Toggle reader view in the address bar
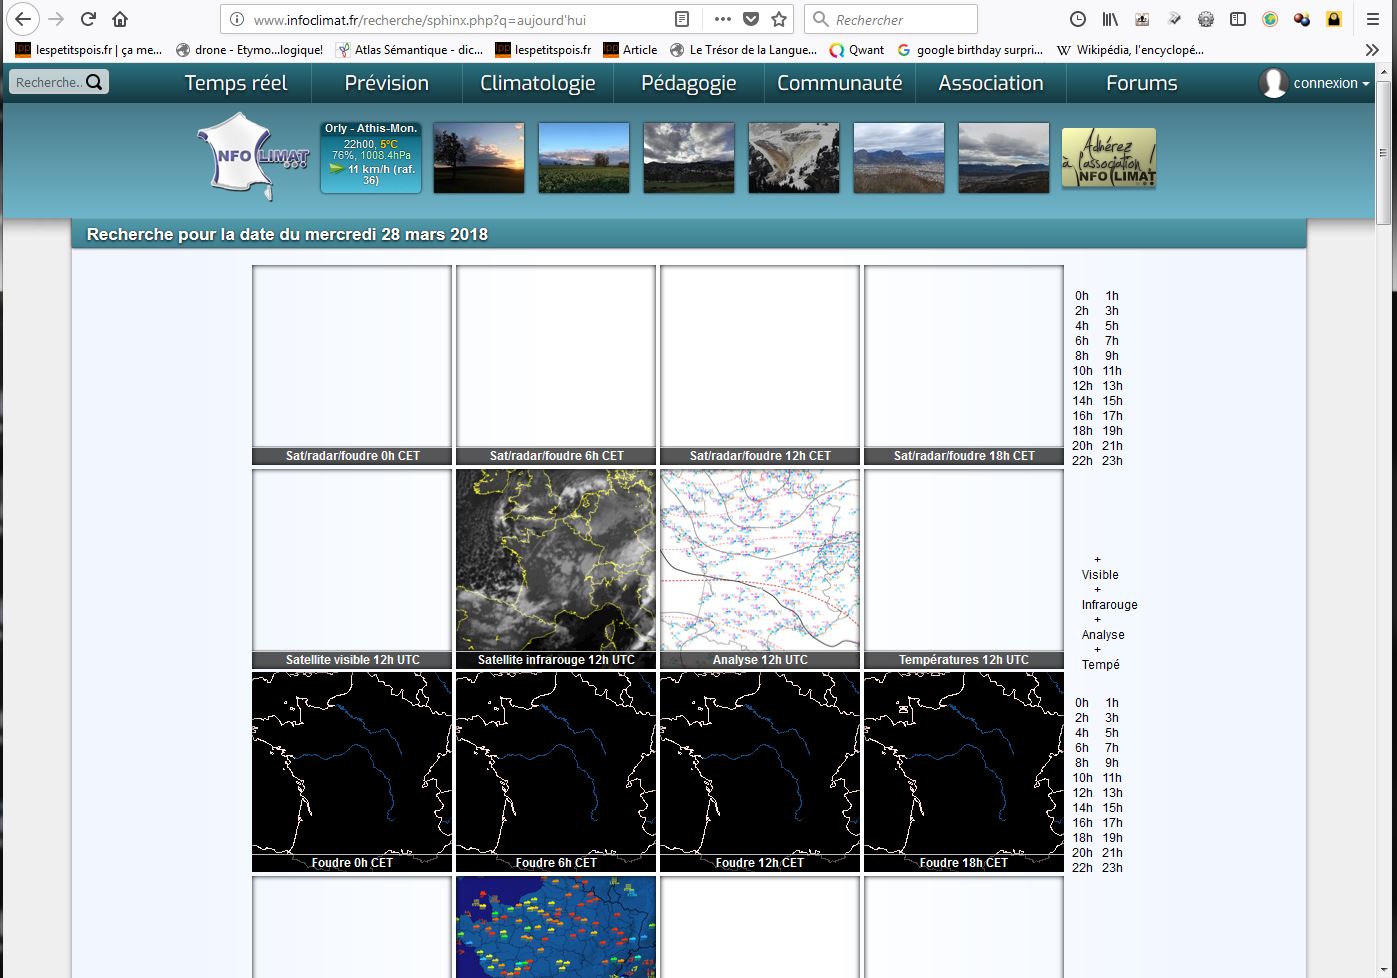The width and height of the screenshot is (1397, 978). click(x=681, y=19)
